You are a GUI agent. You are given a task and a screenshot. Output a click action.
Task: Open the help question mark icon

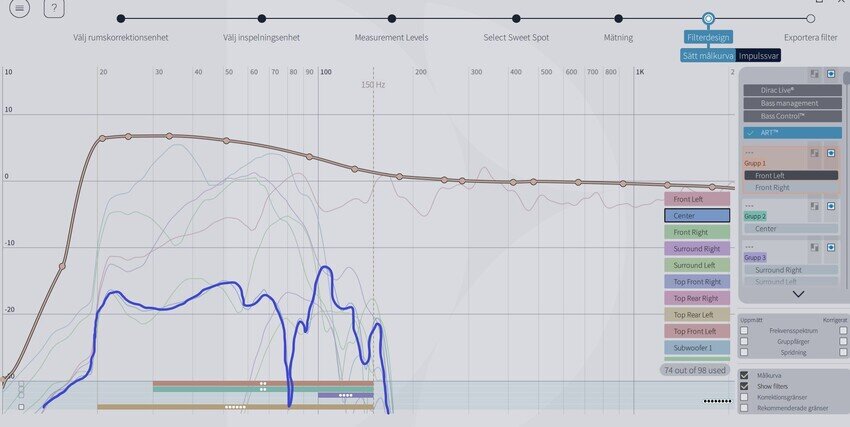tap(54, 8)
